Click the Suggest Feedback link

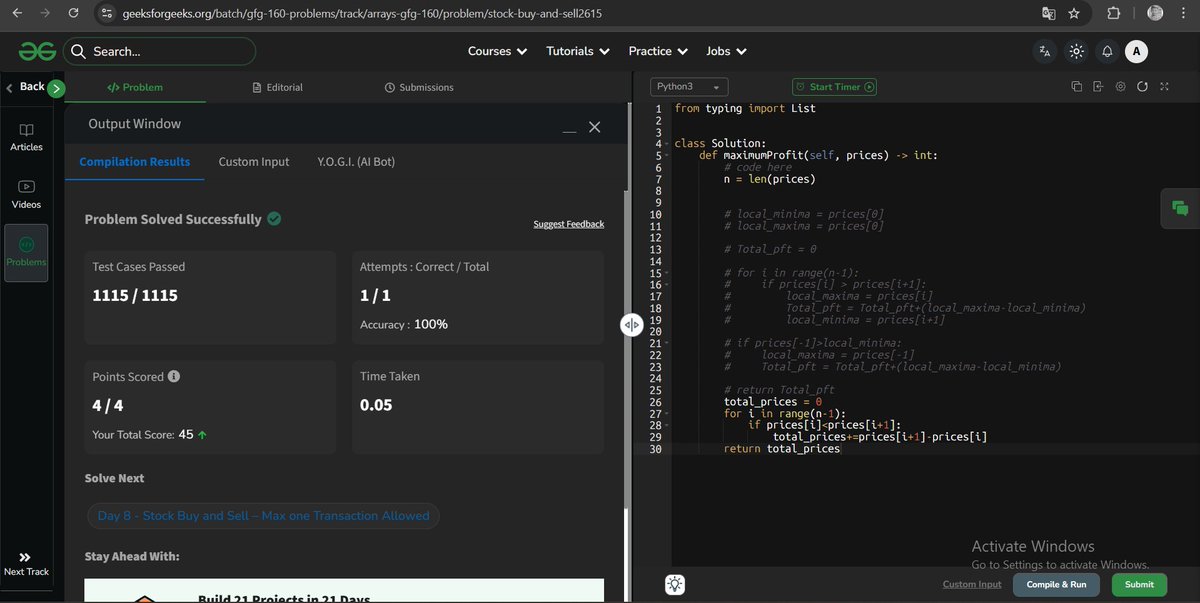[x=569, y=224]
